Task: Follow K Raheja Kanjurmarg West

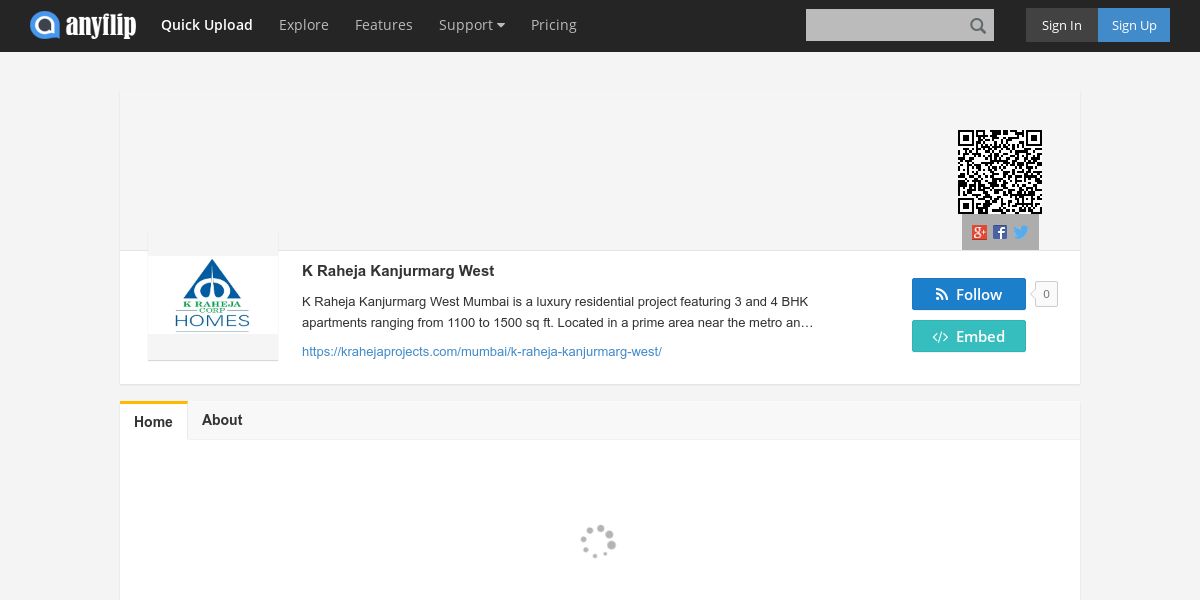Action: [x=969, y=294]
